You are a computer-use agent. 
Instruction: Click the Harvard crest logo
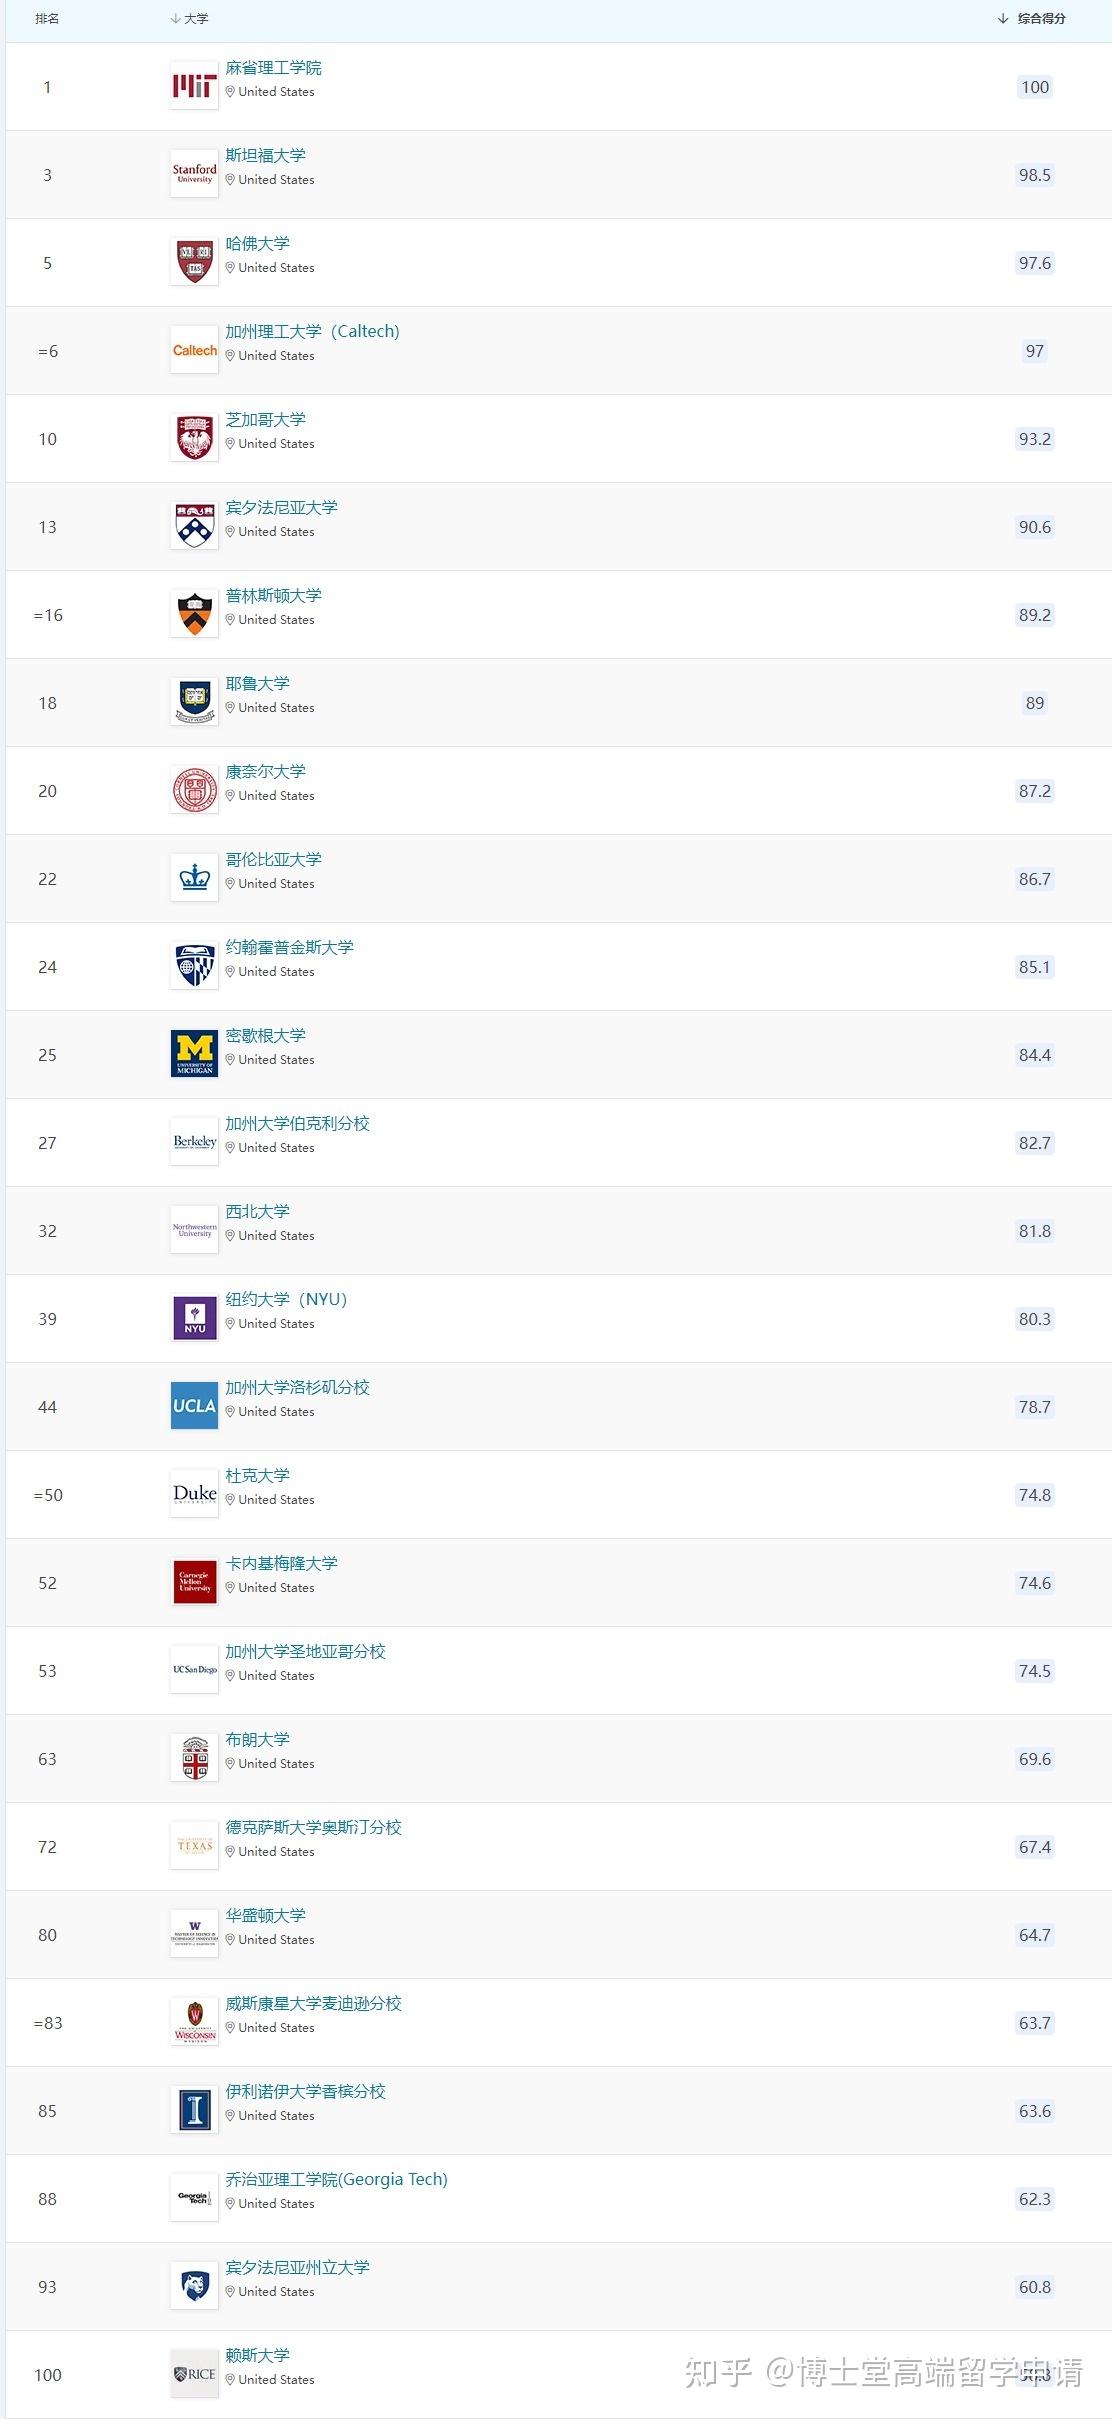(194, 263)
